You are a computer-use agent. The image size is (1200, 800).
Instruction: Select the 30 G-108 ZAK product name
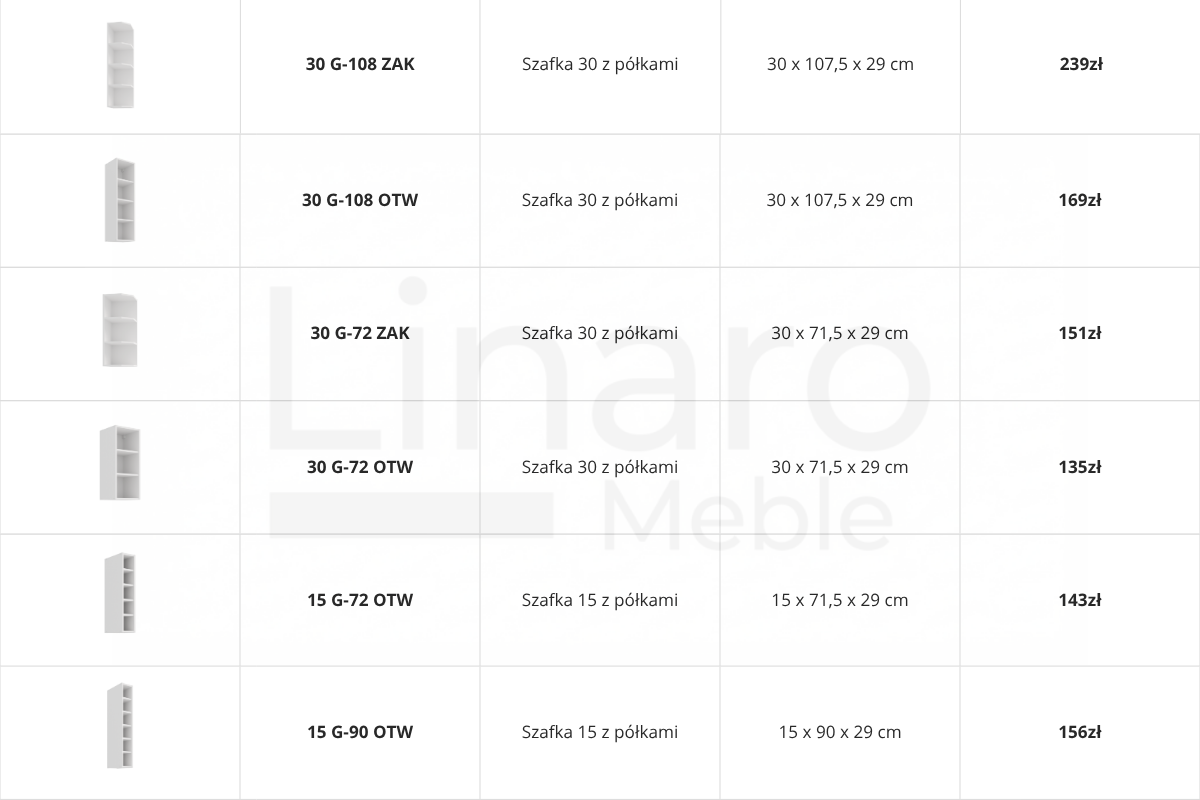tap(360, 64)
